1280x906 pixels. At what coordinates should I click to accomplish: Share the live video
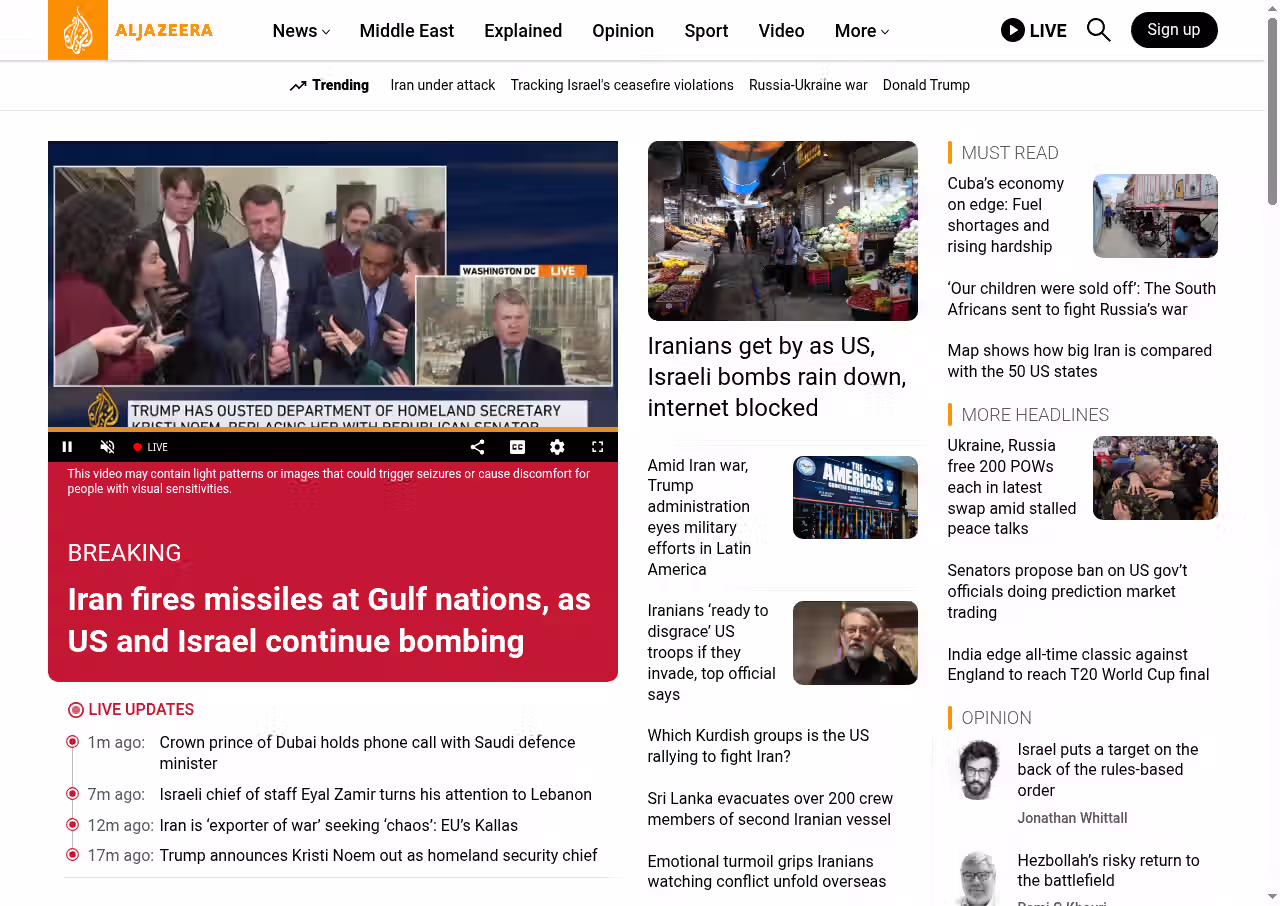477,447
